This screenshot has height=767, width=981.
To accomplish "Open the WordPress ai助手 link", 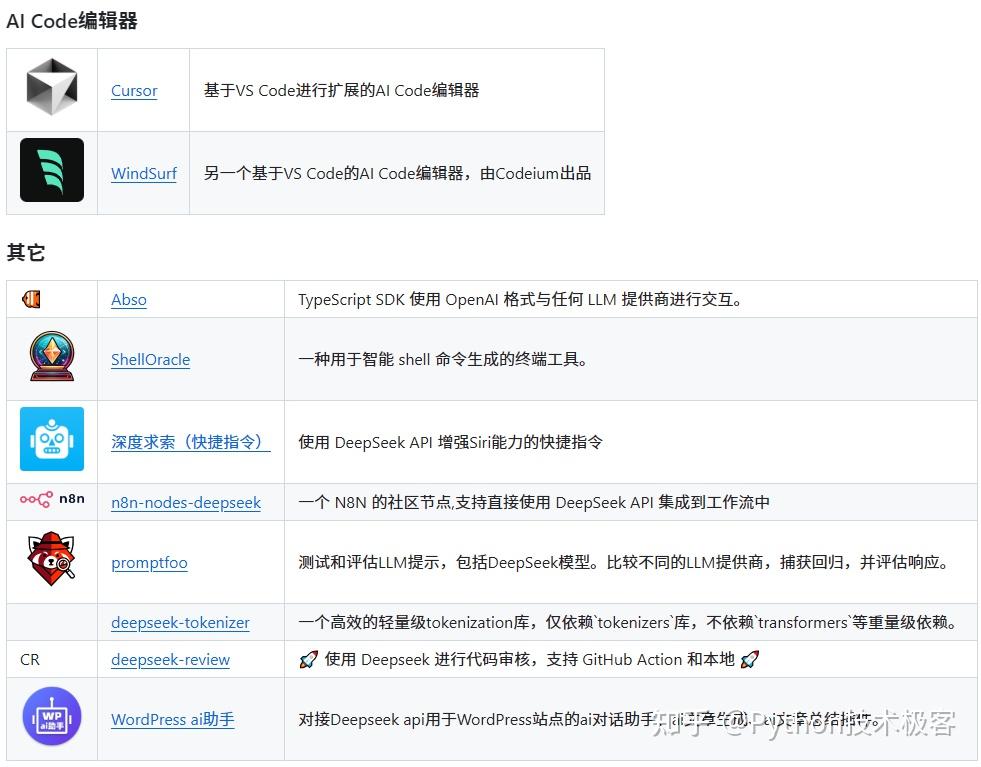I will point(172,719).
